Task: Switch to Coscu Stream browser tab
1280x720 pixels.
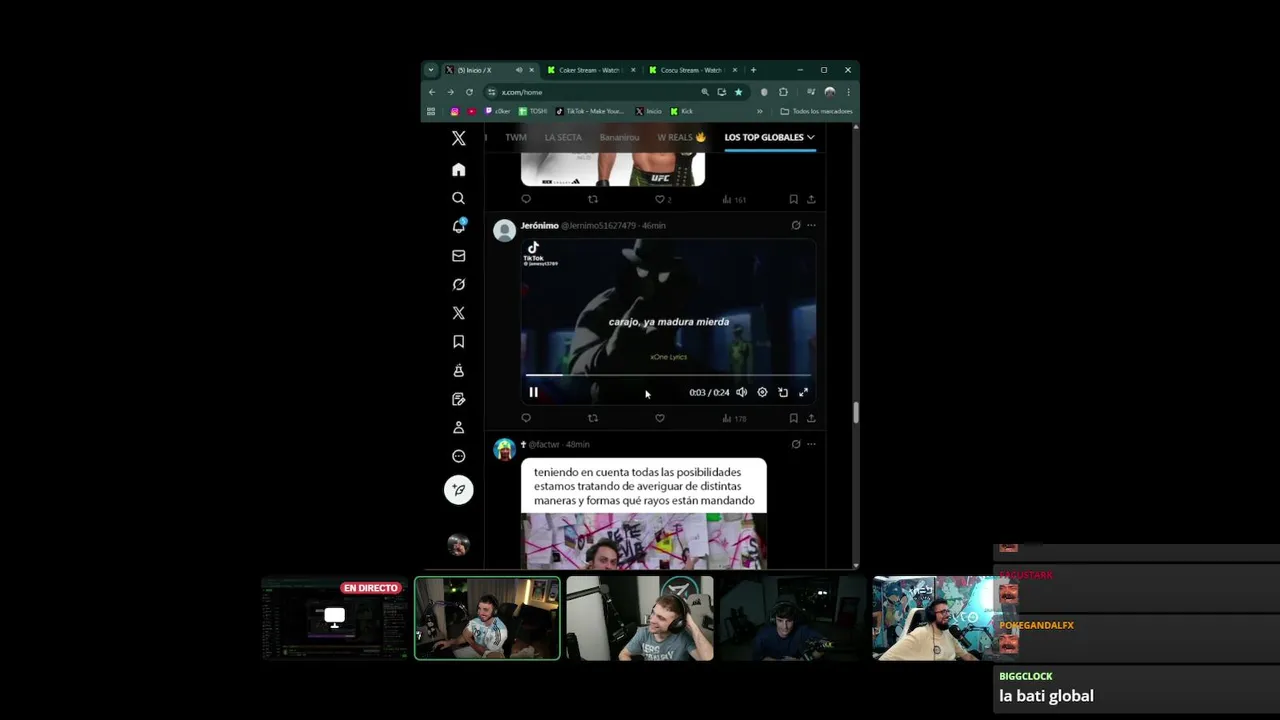Action: (691, 70)
